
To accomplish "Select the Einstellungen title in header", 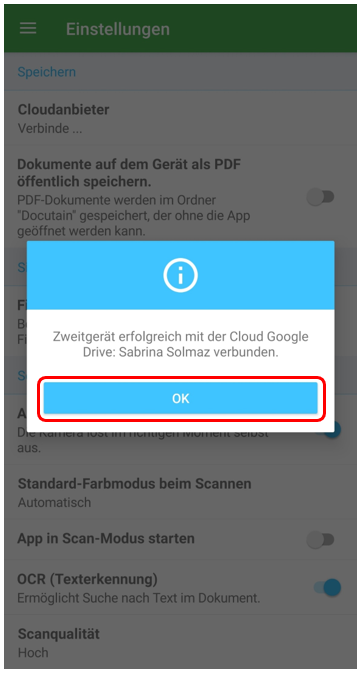I will [118, 29].
